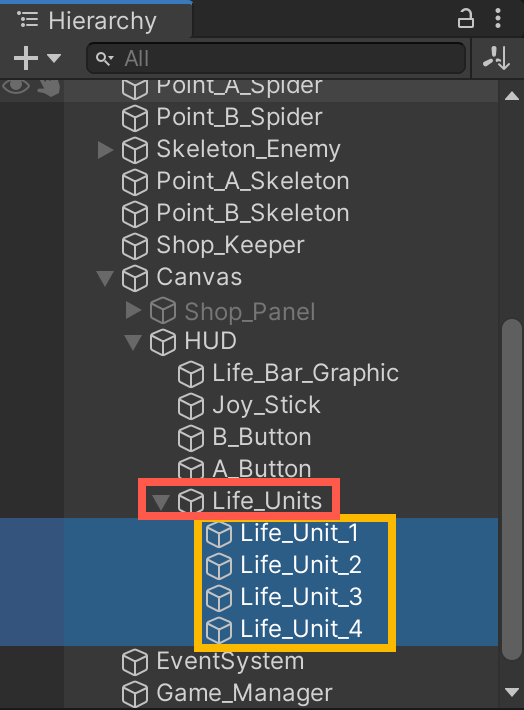
Task: Open the create dropdown arrow beside plus
Action: [54, 58]
